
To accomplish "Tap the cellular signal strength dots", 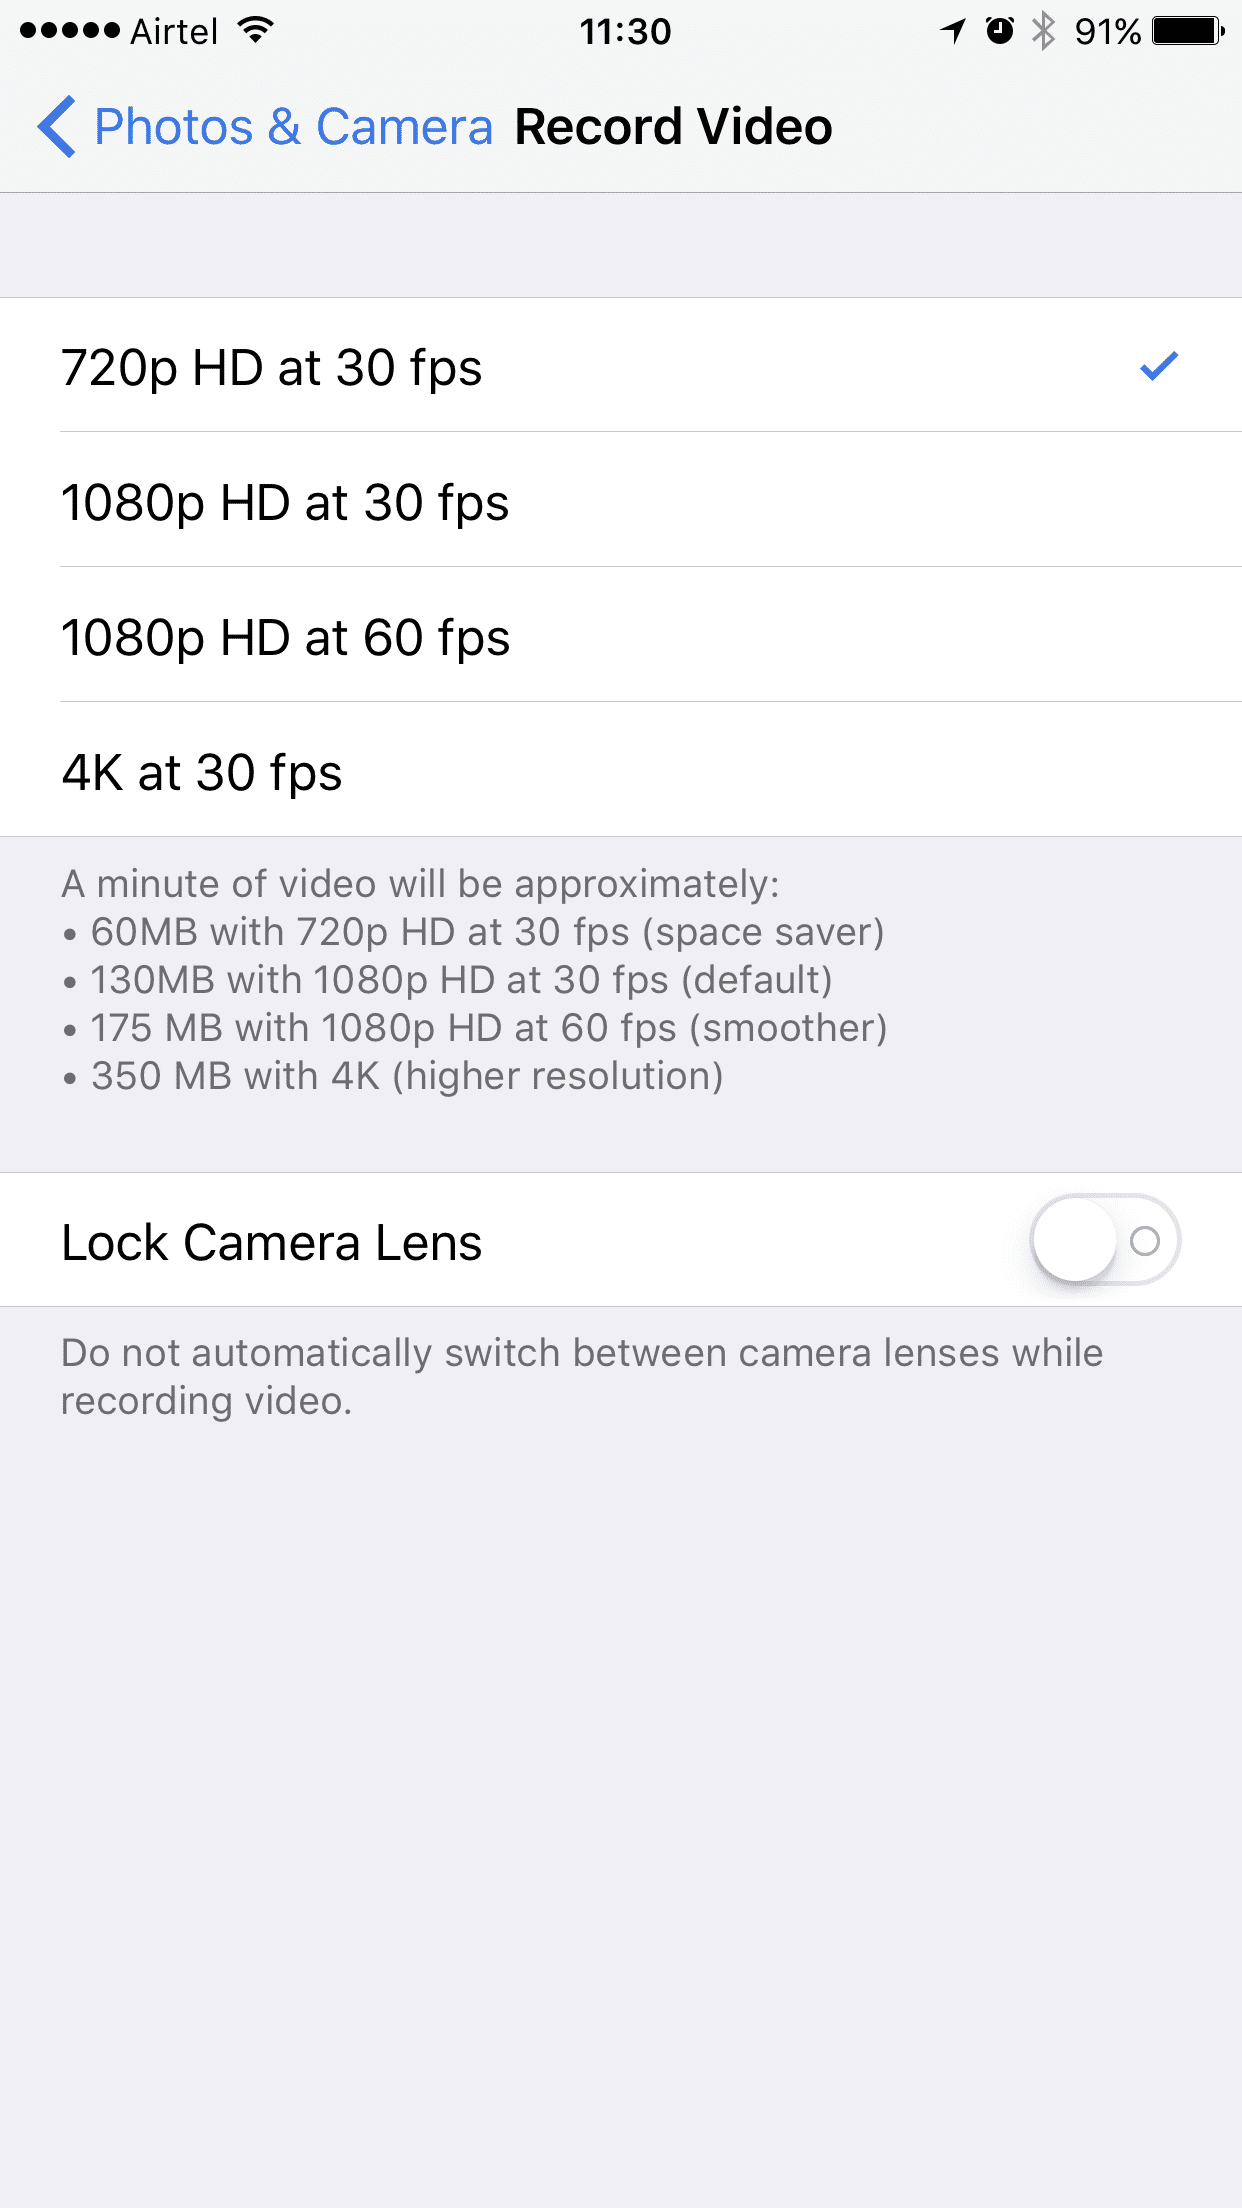I will point(69,31).
